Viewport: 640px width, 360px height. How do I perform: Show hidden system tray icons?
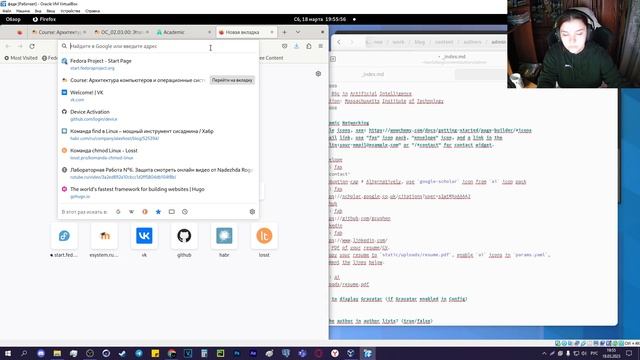coord(544,353)
